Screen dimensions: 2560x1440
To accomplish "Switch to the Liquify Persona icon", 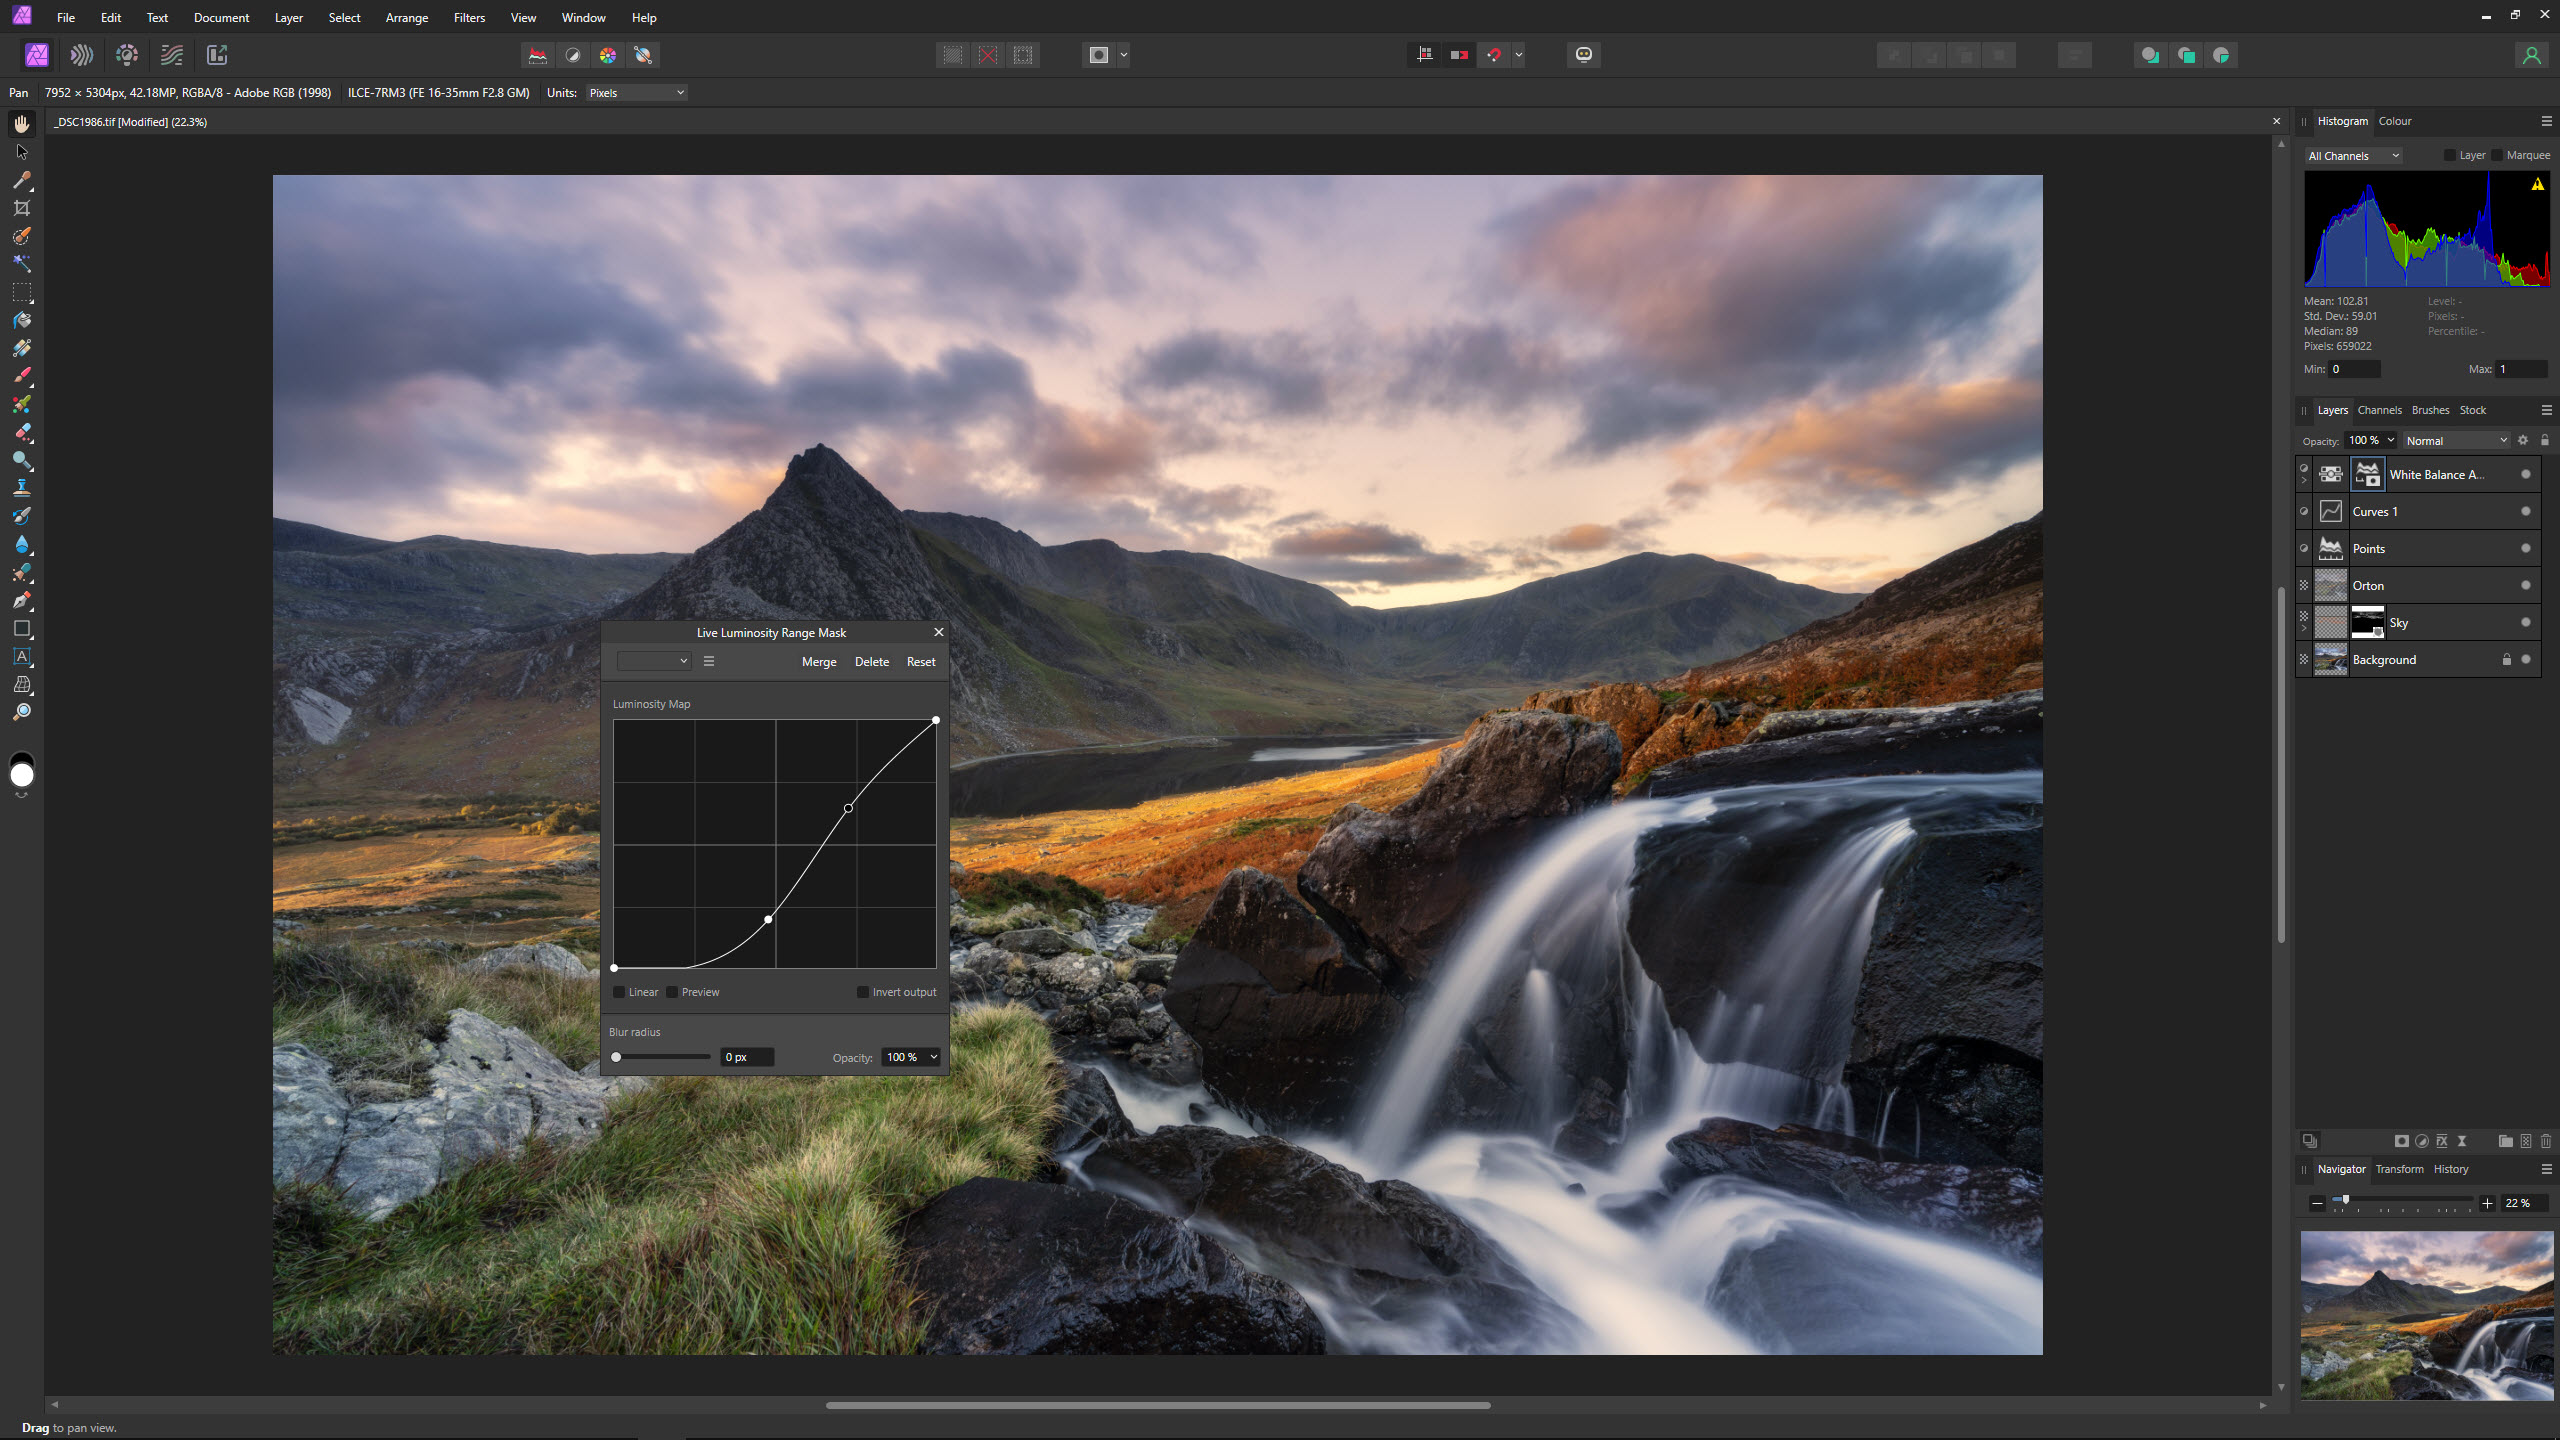I will pos(82,55).
